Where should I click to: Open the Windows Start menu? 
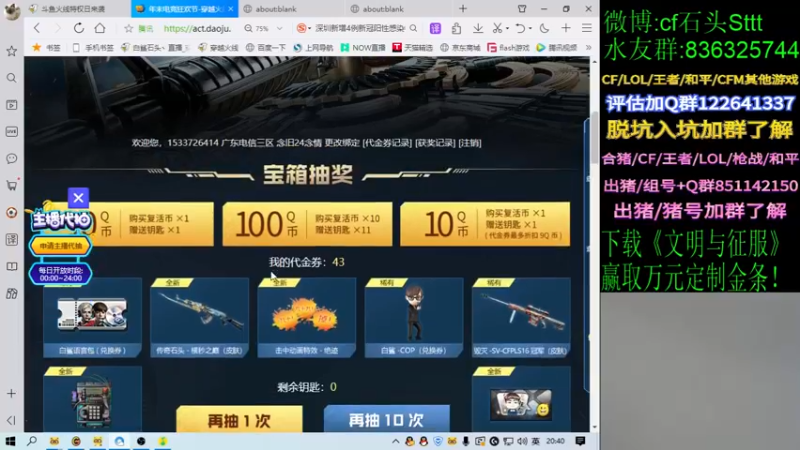click(x=10, y=441)
